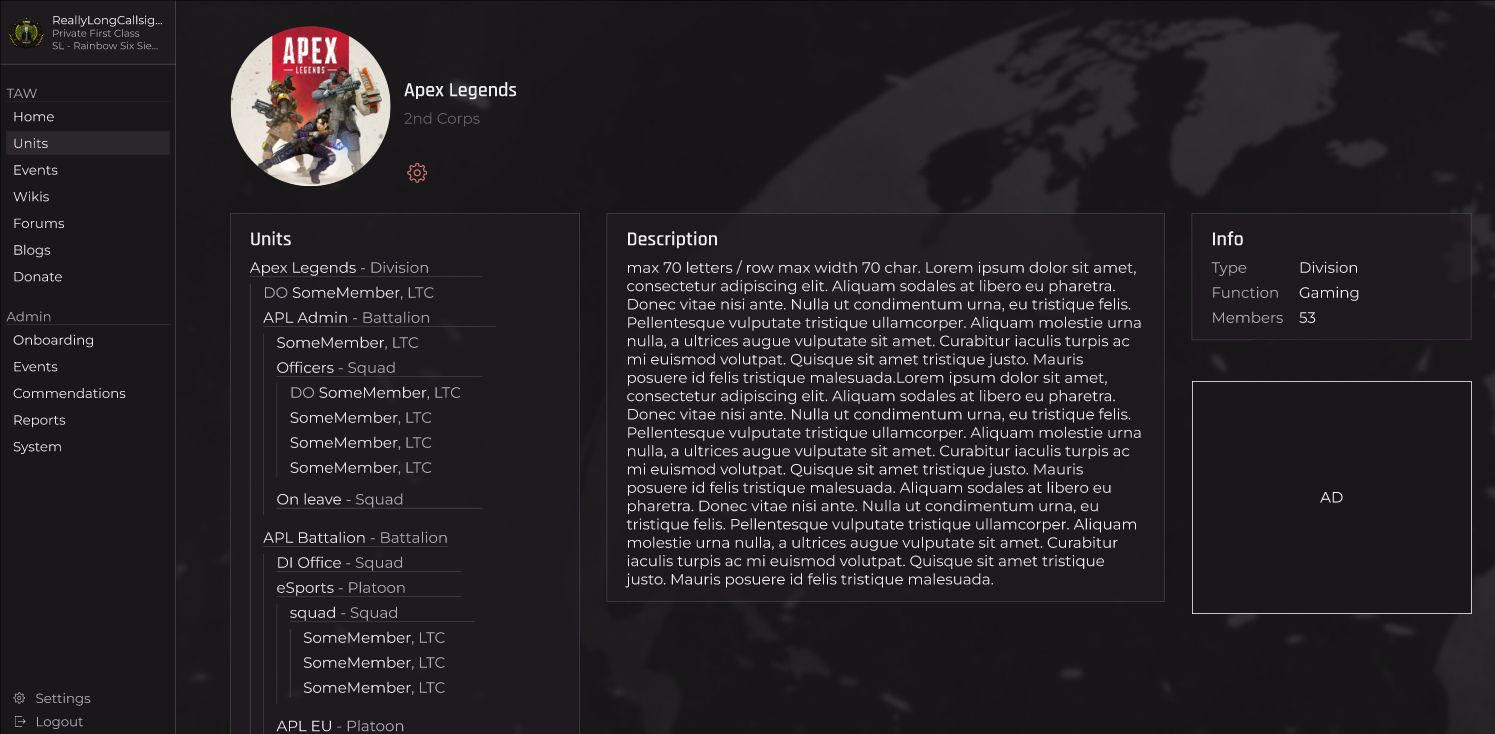Click SomeMember directly under APL Admin
The height and width of the screenshot is (734, 1495).
[x=347, y=343]
